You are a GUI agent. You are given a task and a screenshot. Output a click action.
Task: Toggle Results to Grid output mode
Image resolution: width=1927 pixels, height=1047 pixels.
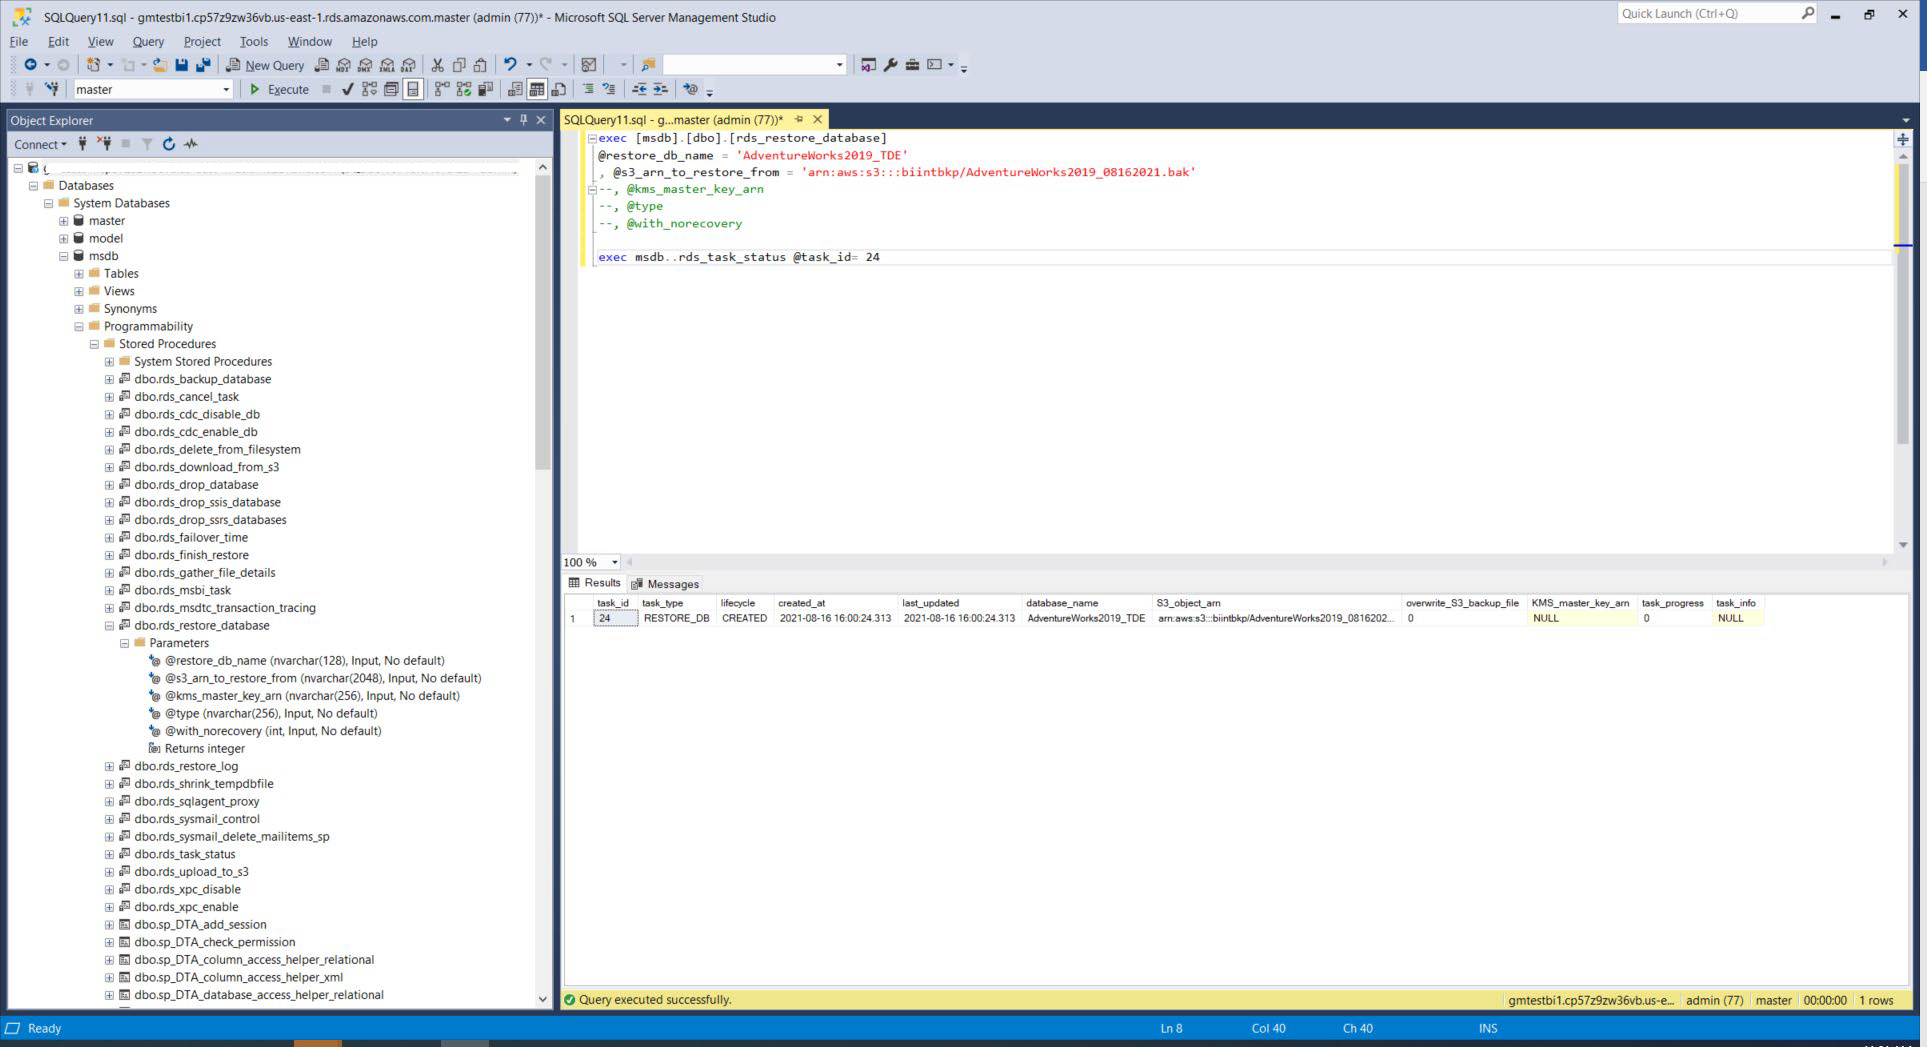coord(537,89)
